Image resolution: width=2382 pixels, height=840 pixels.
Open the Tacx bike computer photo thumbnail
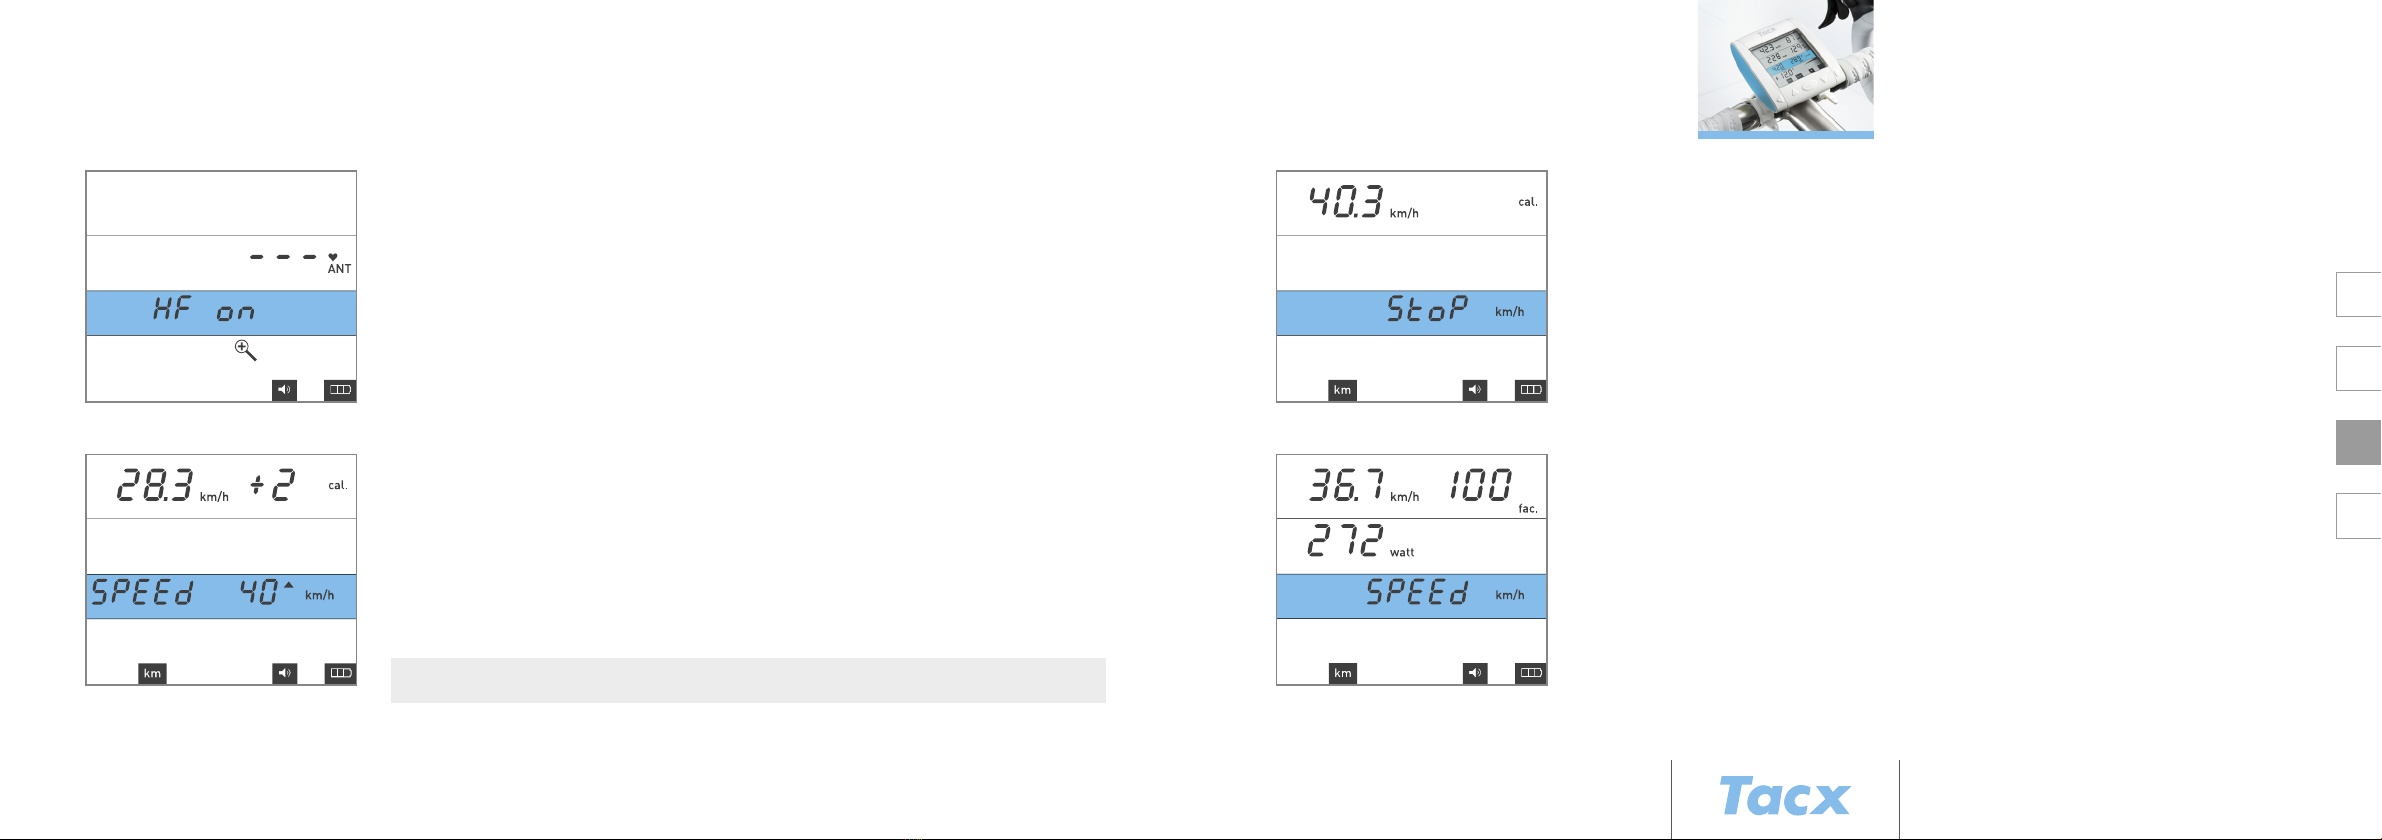pos(1786,68)
